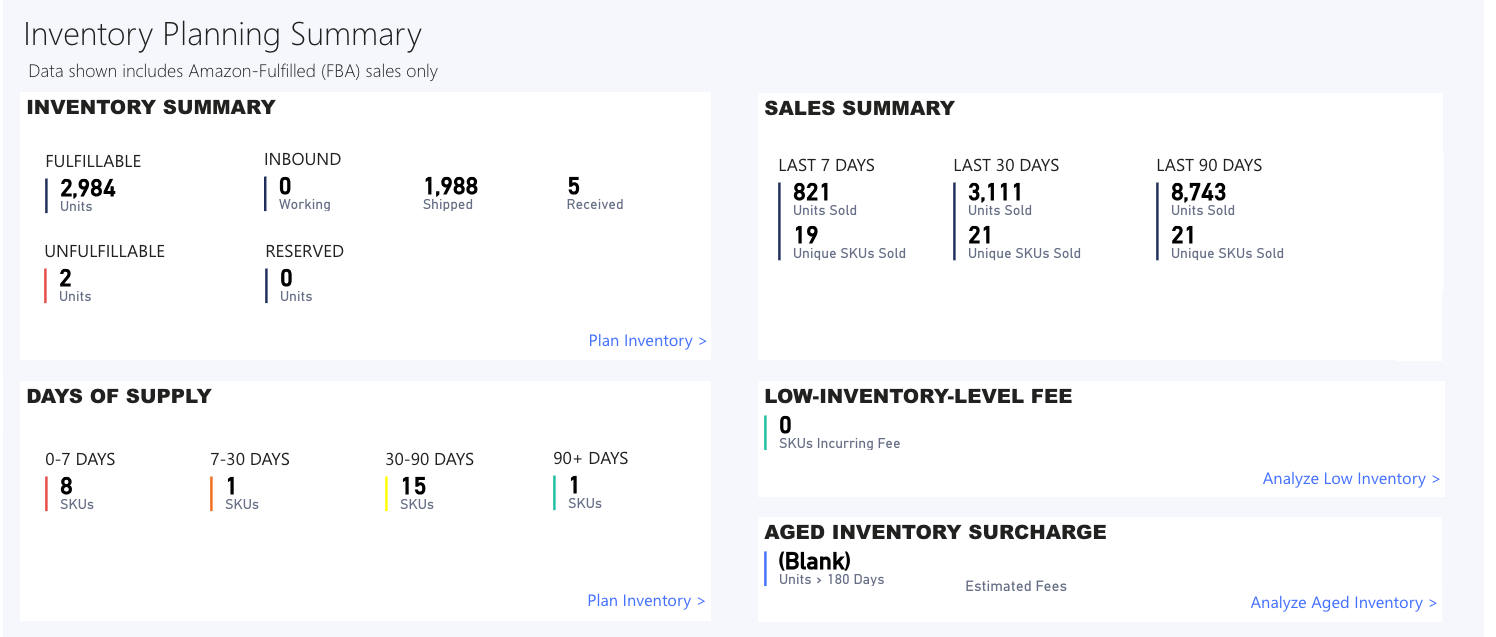Open Plan Inventory link under Days of Supply

(x=646, y=601)
